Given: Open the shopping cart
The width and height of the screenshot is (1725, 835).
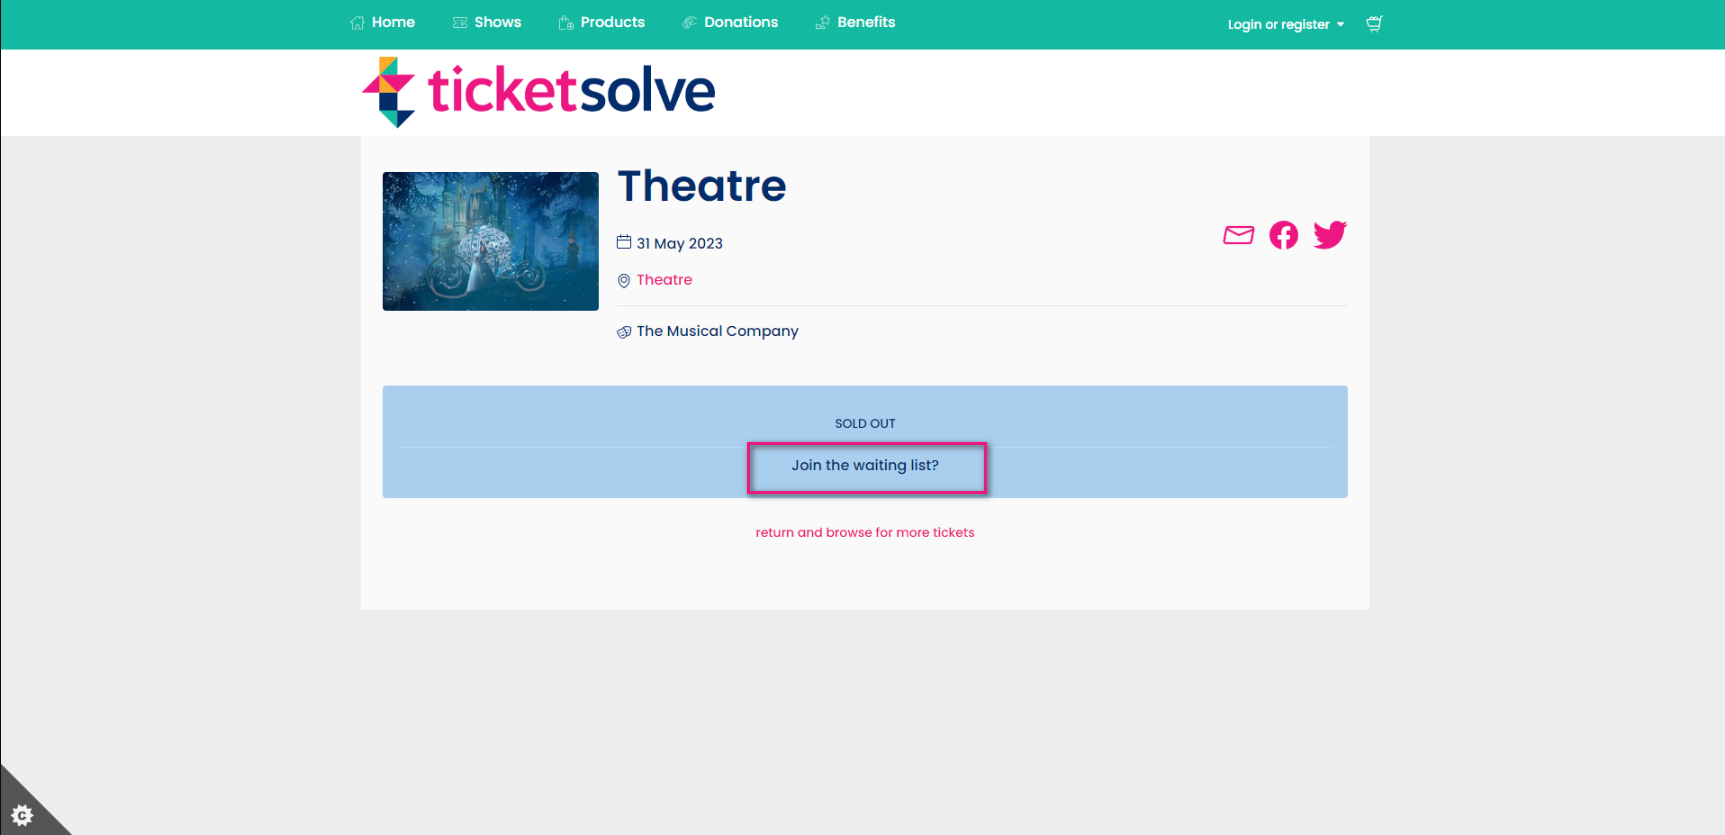Looking at the screenshot, I should click(1374, 23).
